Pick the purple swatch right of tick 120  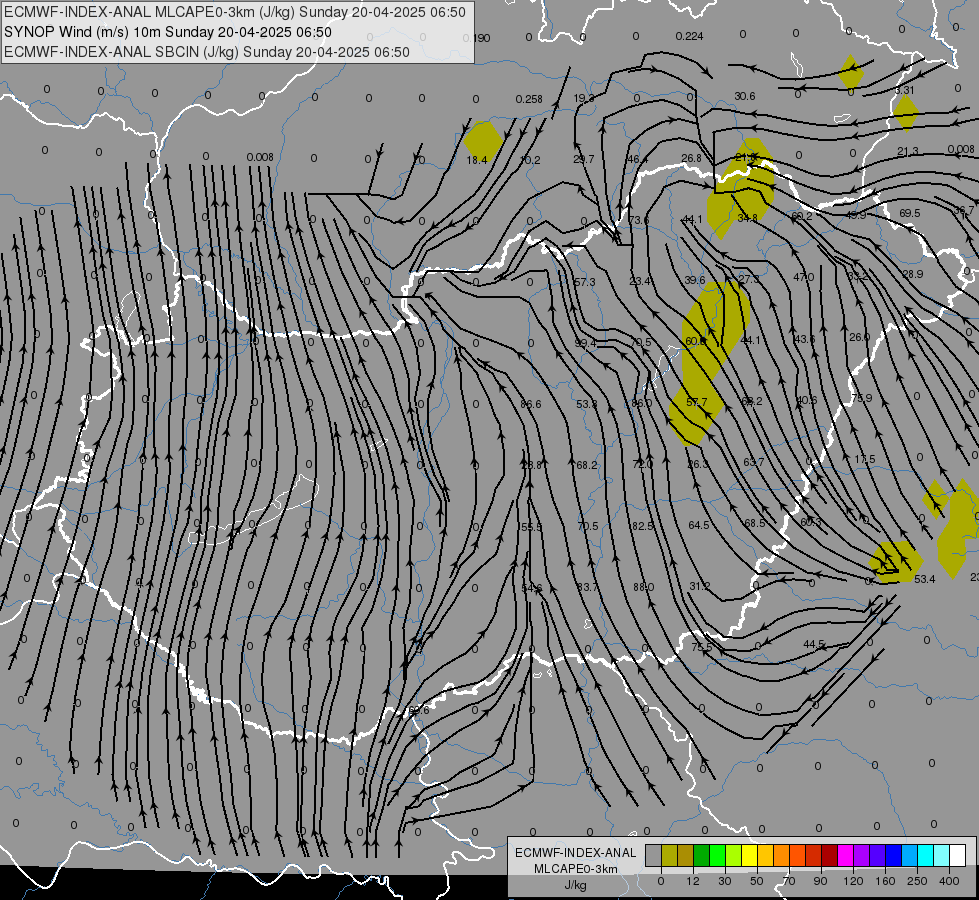pyautogui.click(x=862, y=855)
